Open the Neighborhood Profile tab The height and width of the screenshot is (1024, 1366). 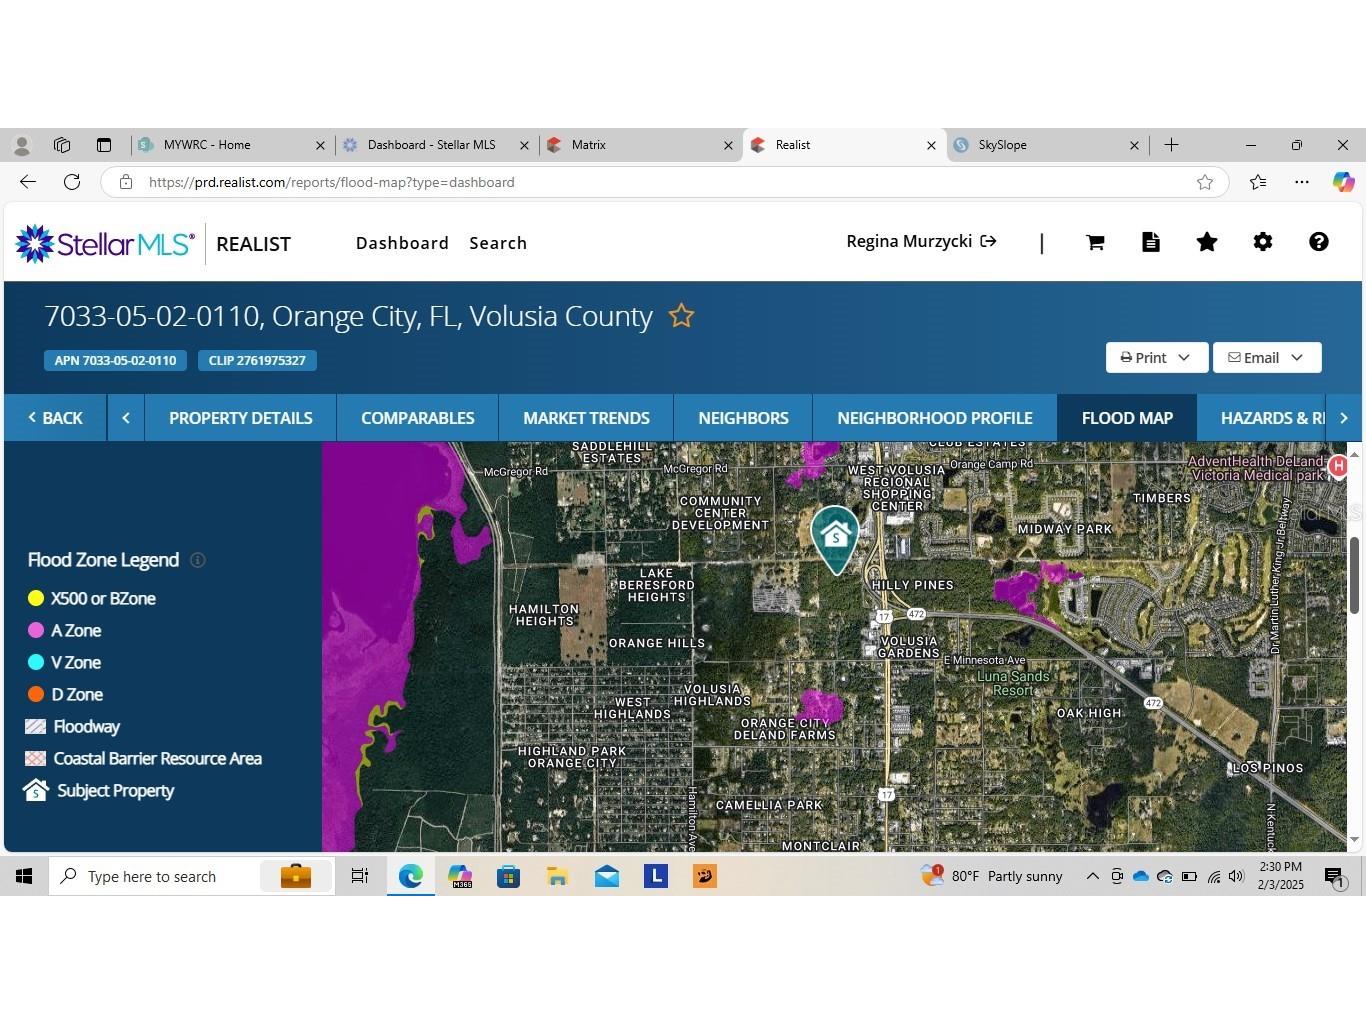coord(934,418)
